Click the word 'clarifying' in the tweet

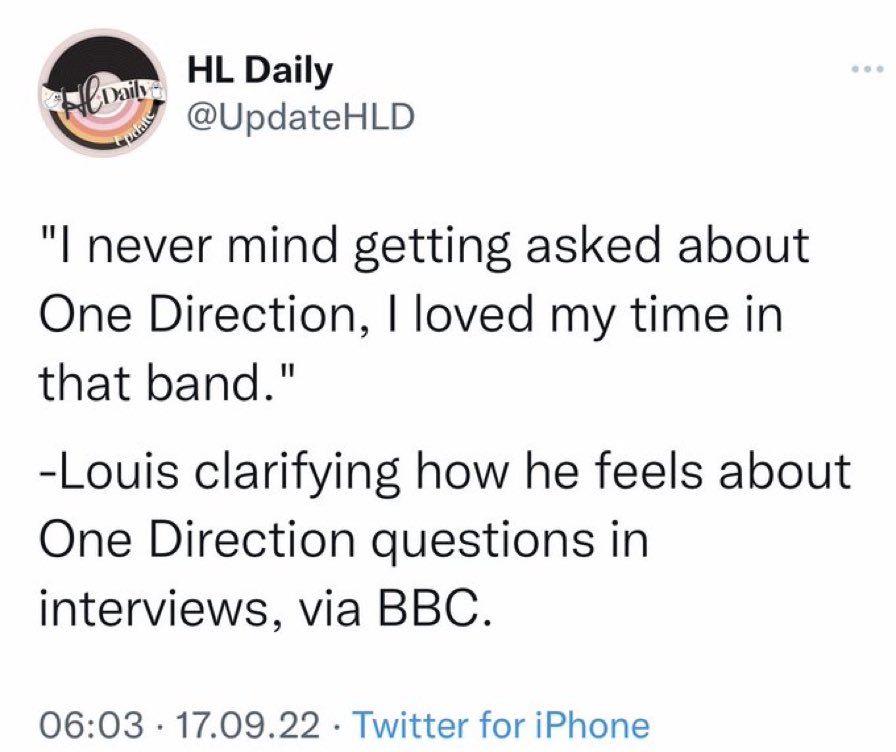[x=297, y=474]
